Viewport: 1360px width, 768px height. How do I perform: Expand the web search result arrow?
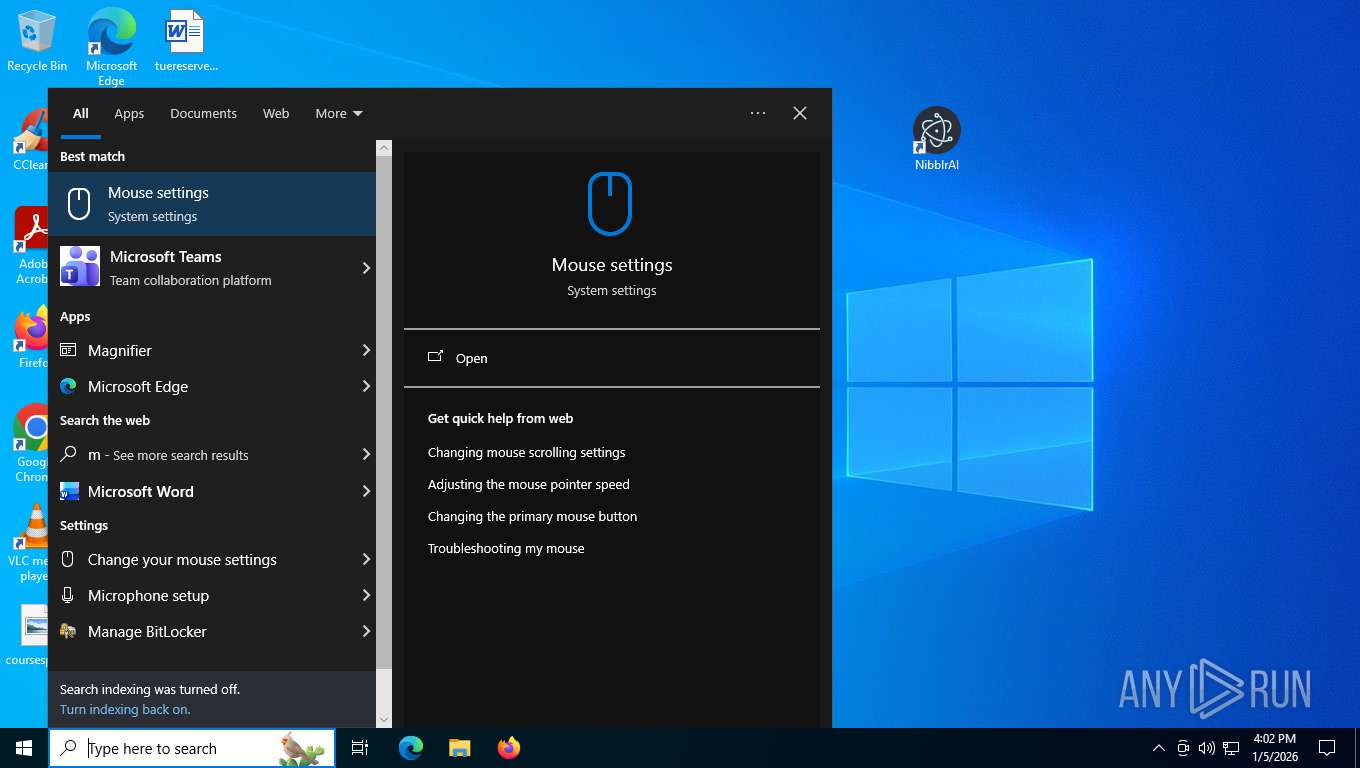[366, 454]
